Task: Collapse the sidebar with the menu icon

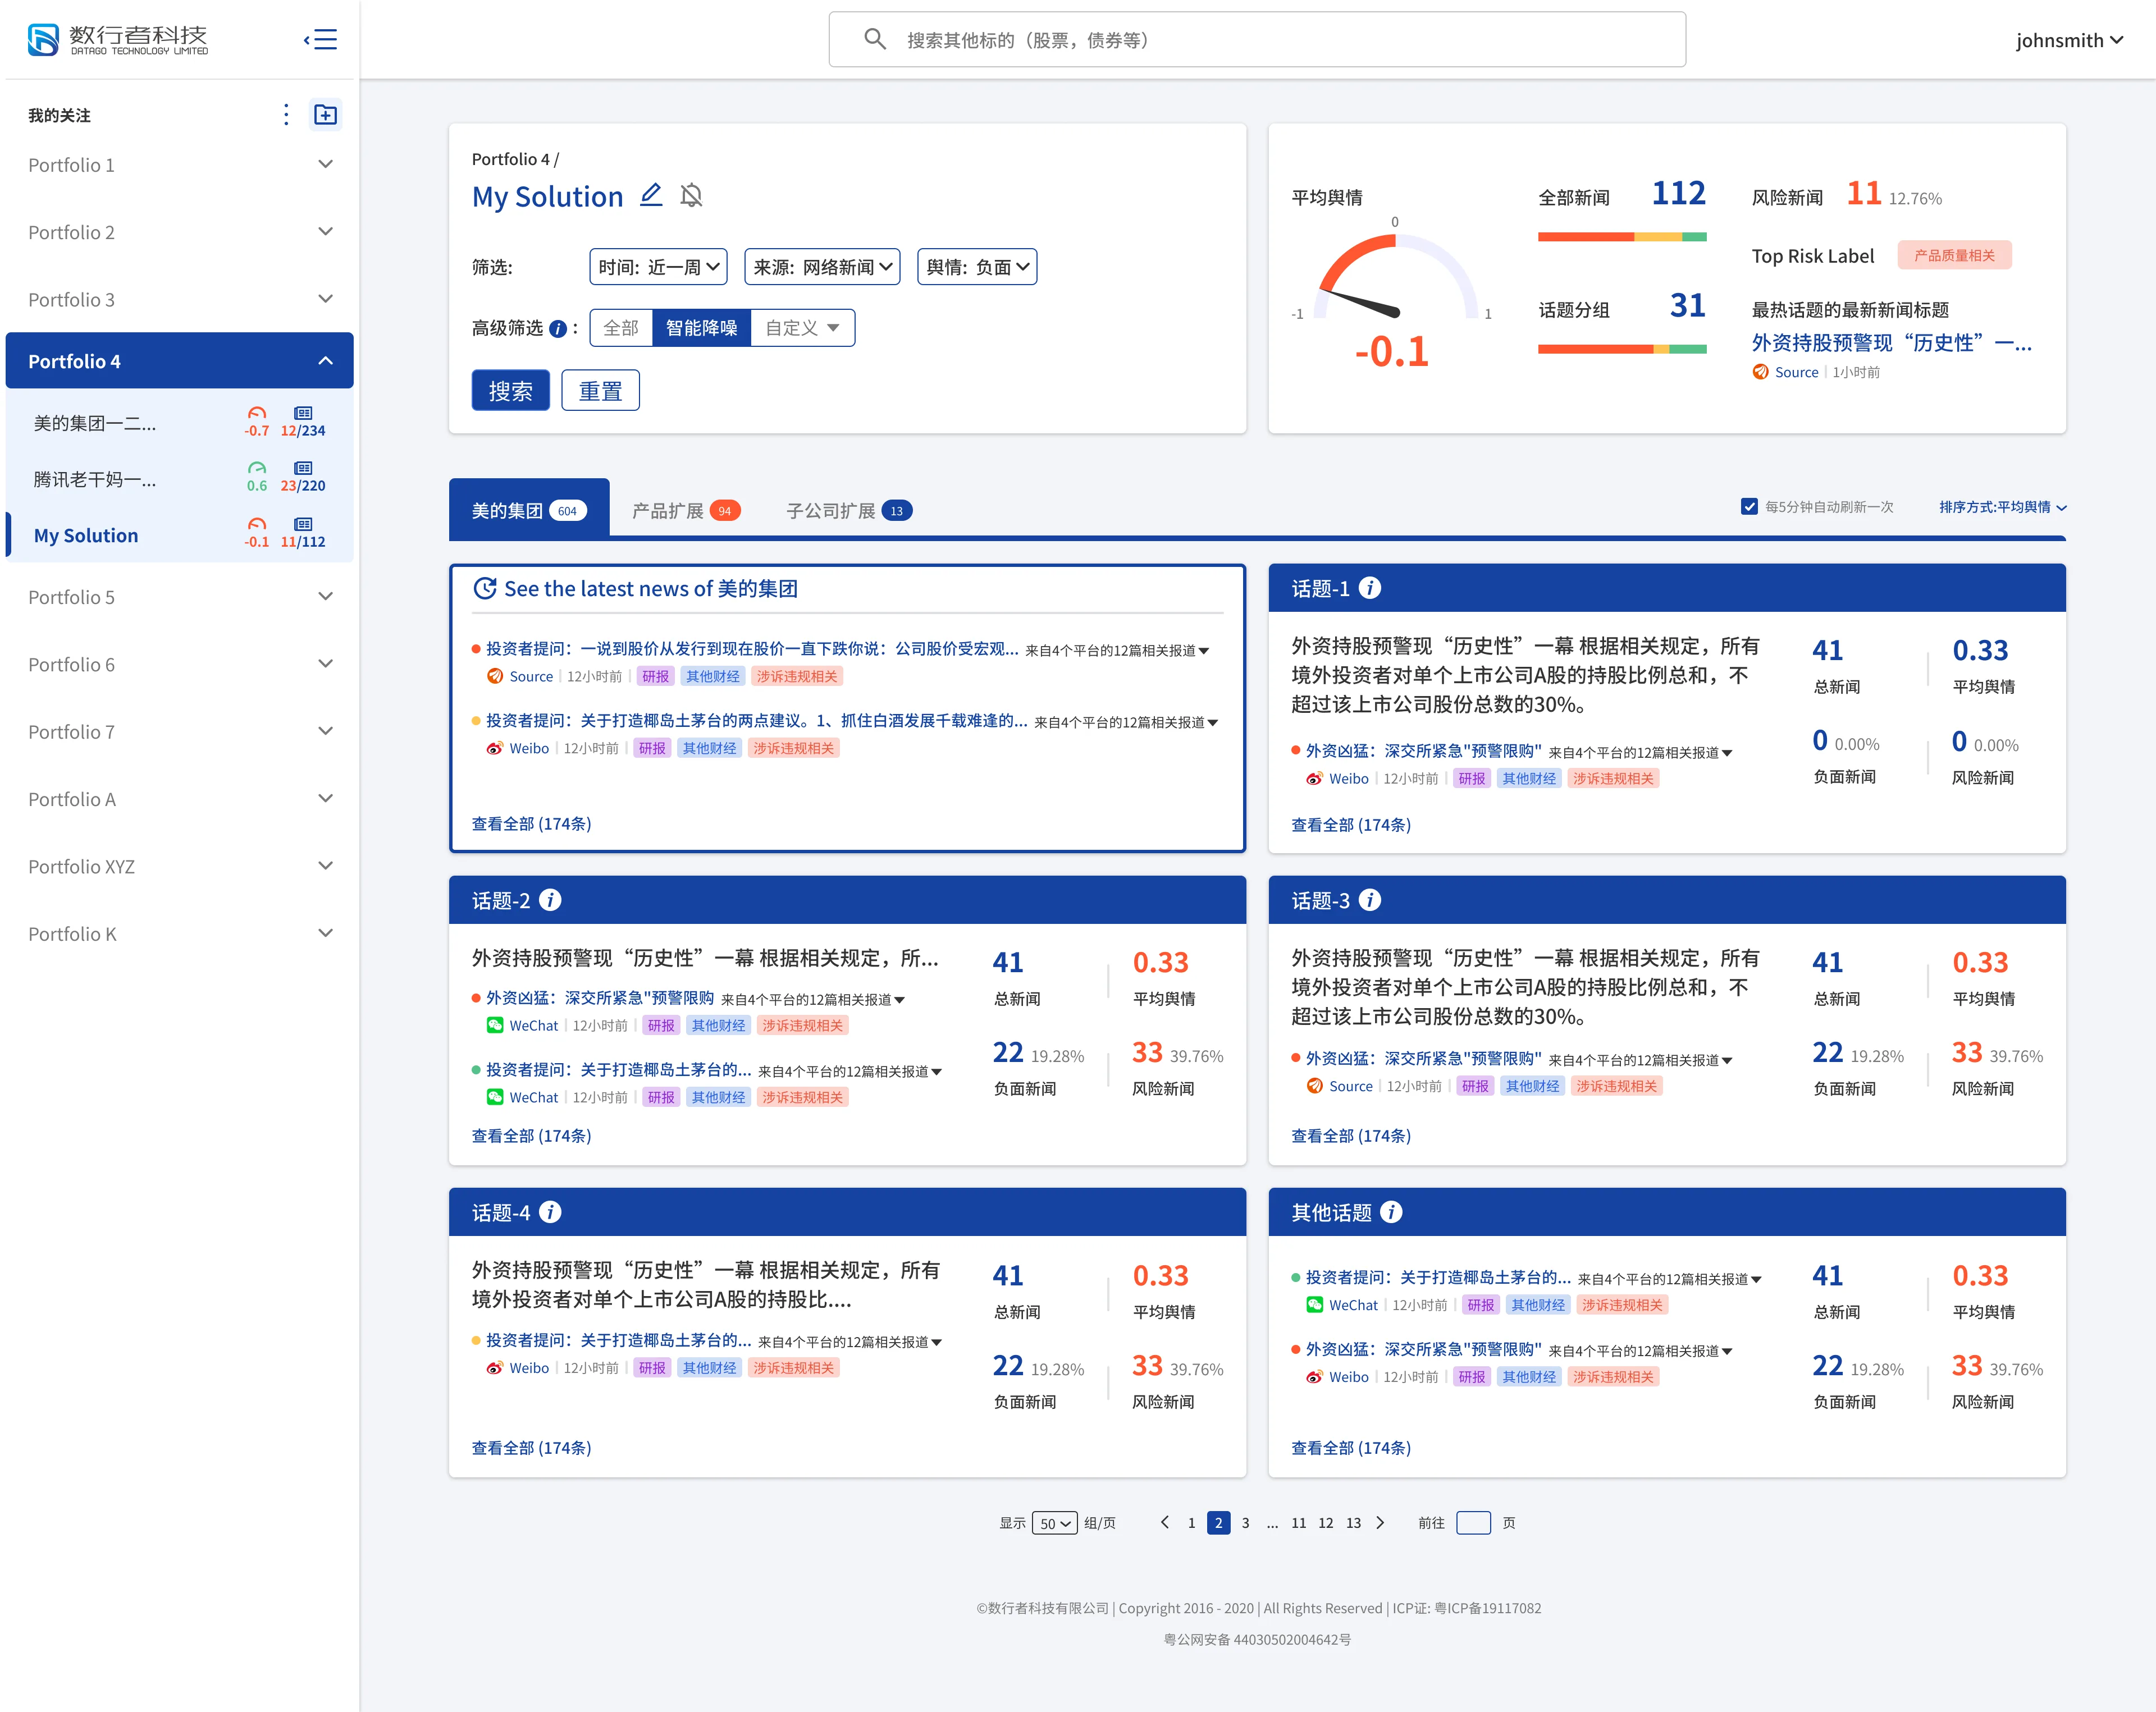Action: tap(320, 39)
